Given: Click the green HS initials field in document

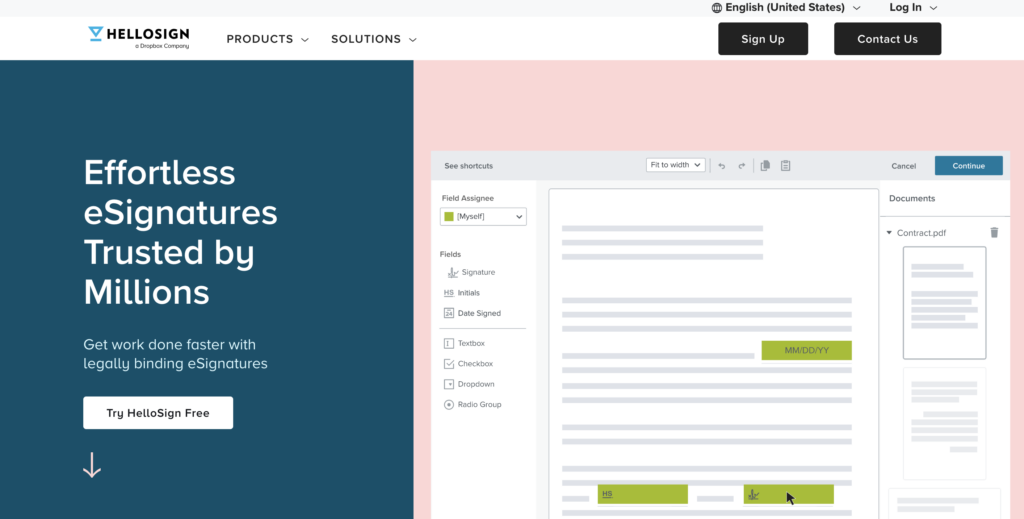Looking at the screenshot, I should [643, 494].
